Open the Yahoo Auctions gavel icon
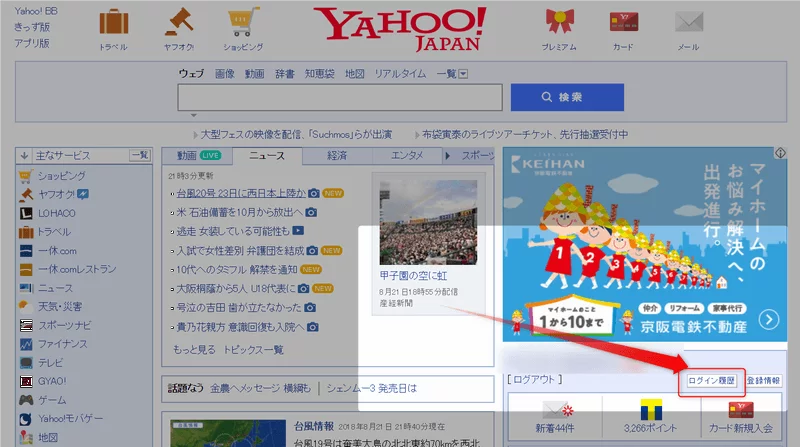 coord(179,22)
